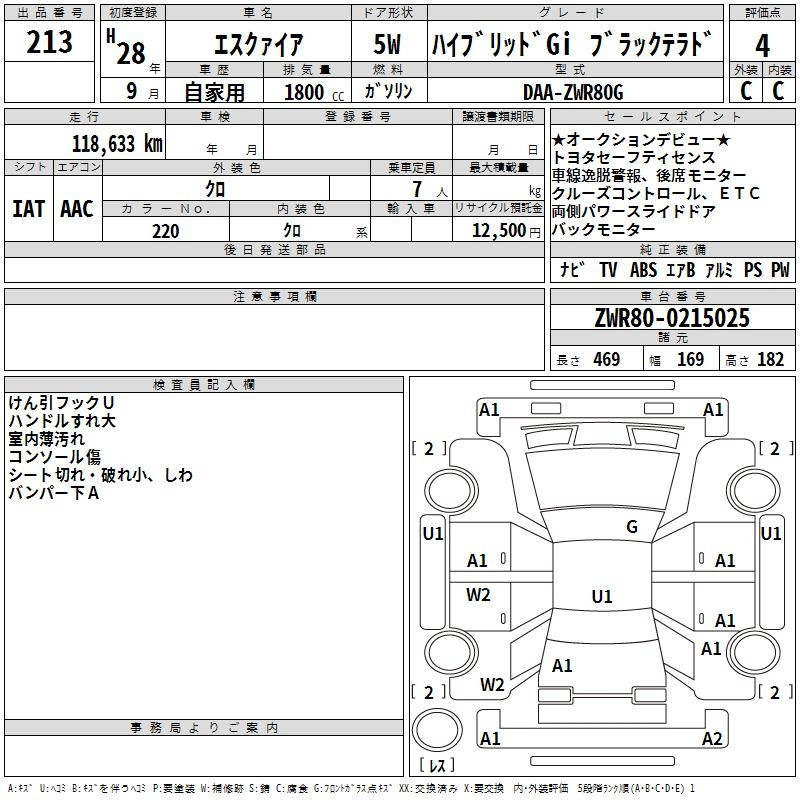The width and height of the screenshot is (800, 800).
Task: Select the fuel type ガソリン
Action: 388,91
